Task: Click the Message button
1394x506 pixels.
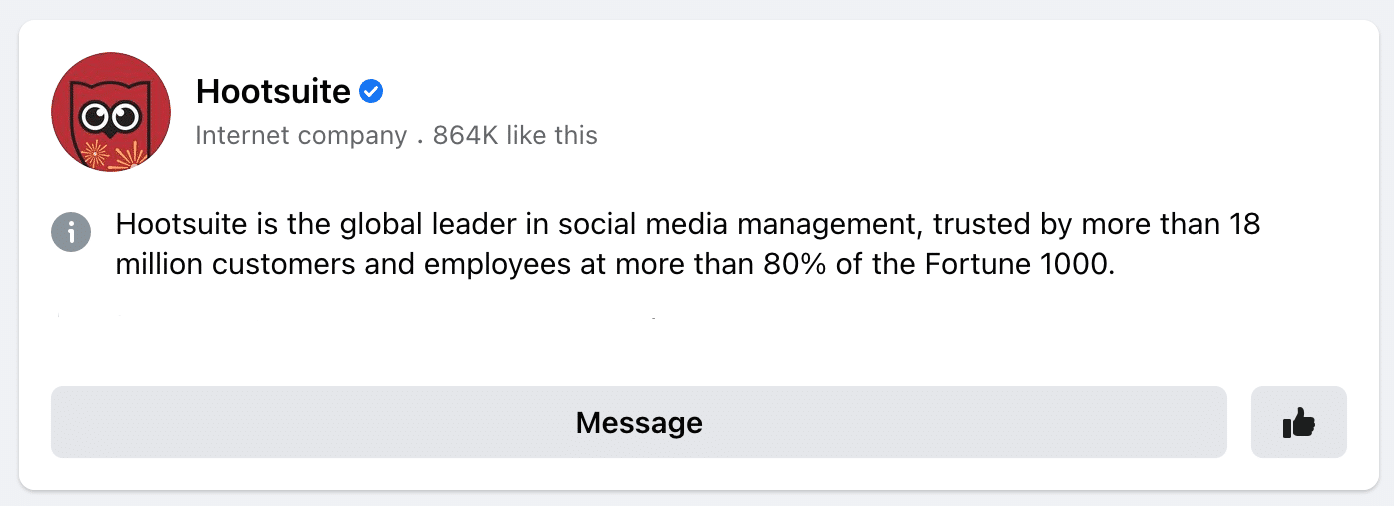Action: (x=639, y=422)
